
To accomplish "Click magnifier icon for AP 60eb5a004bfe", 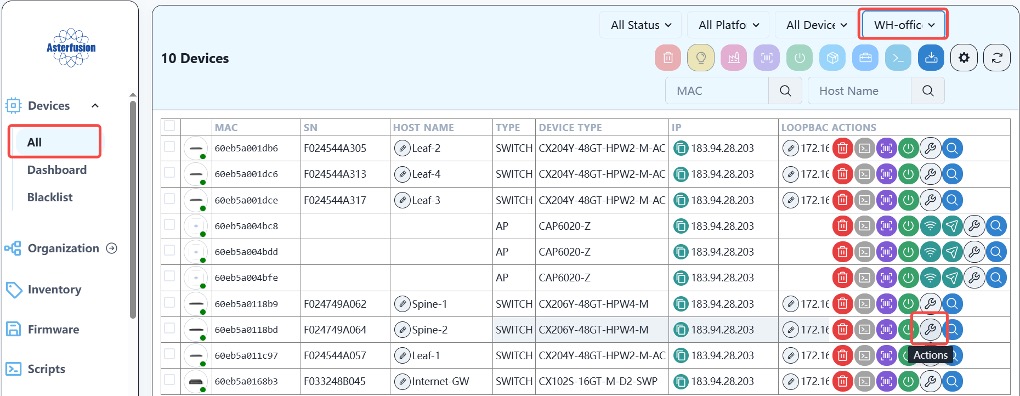I will (x=996, y=278).
